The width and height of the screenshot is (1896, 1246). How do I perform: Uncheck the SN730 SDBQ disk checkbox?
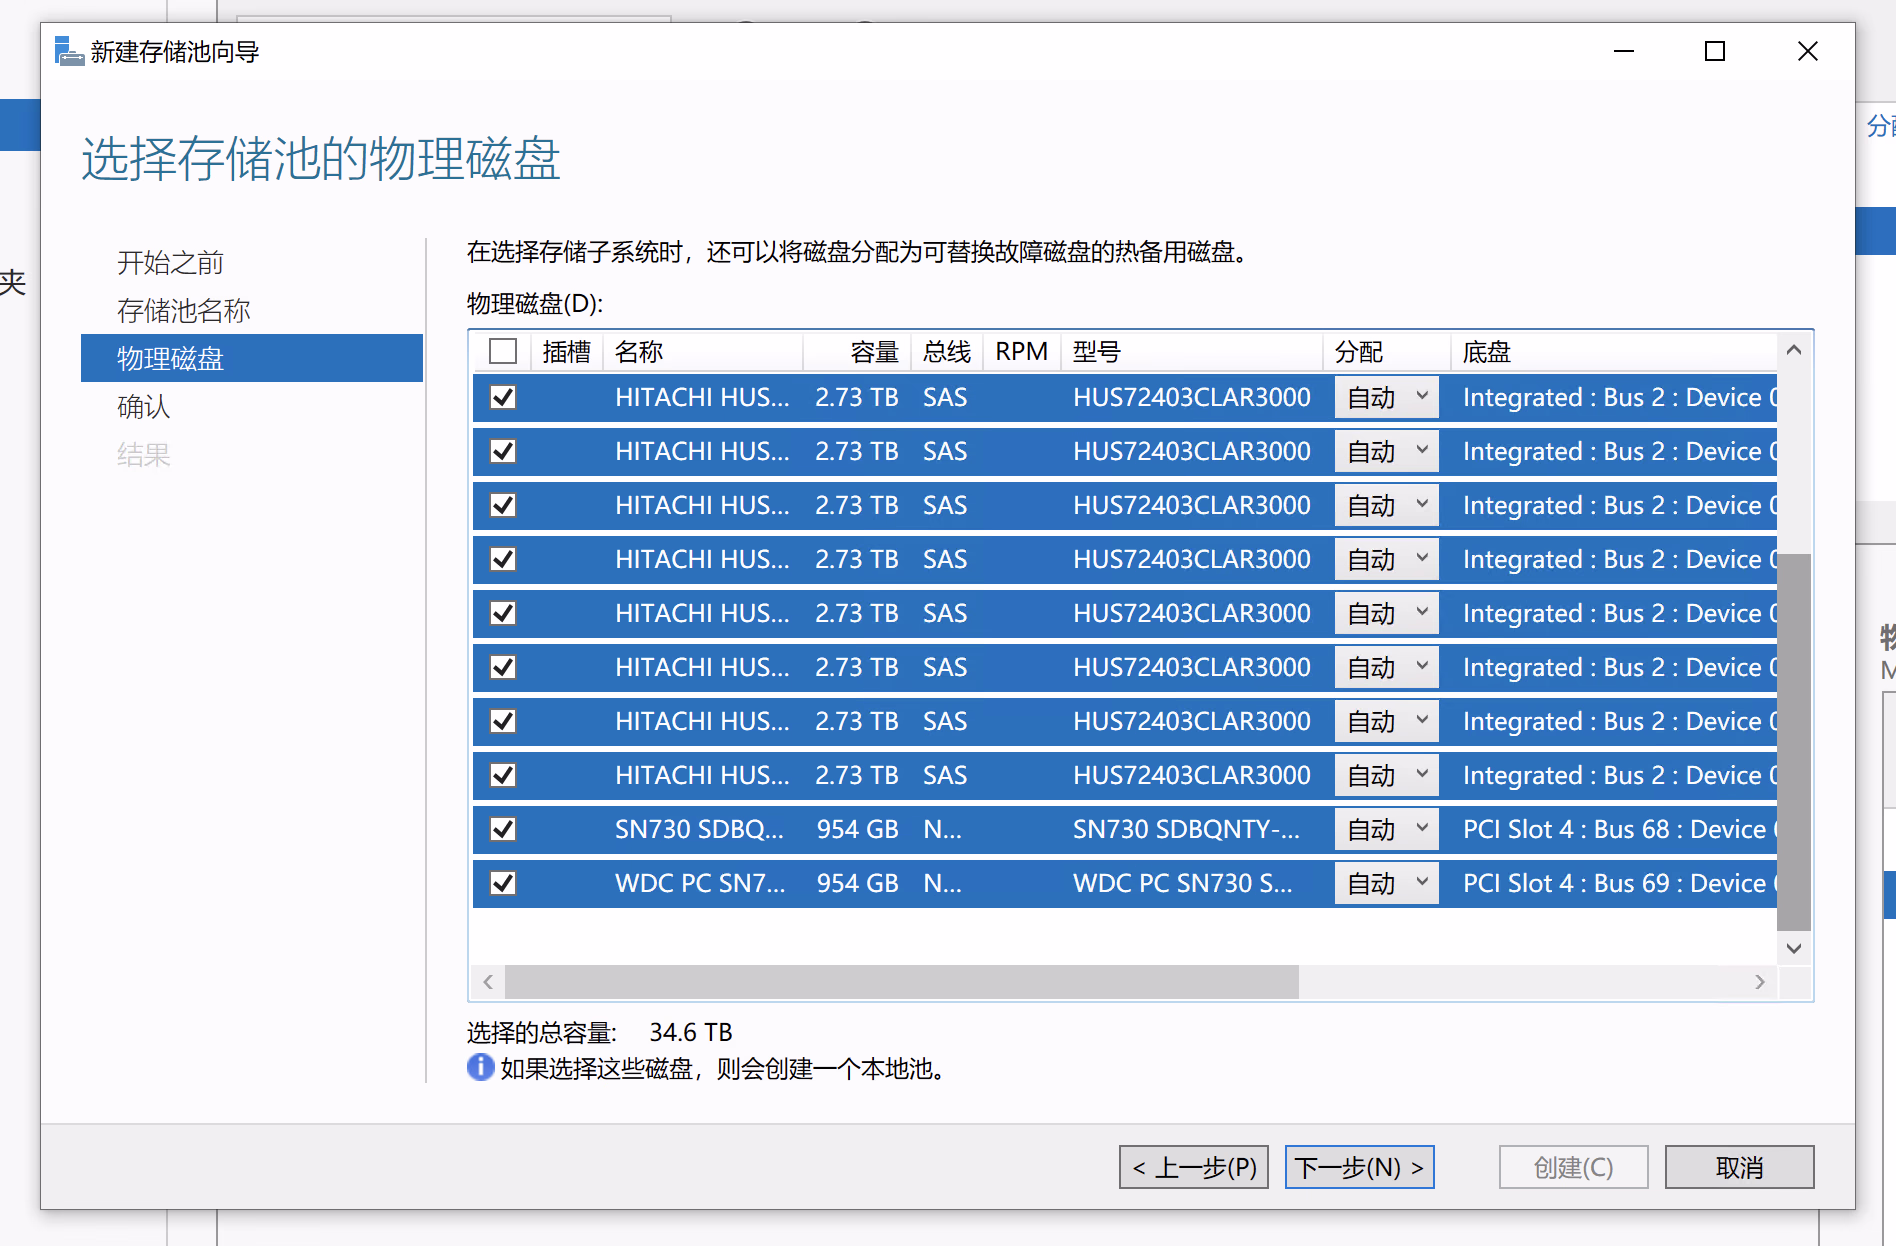coord(503,829)
